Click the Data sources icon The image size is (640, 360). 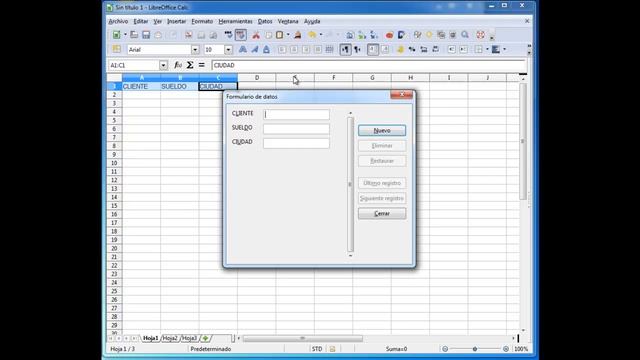(453, 35)
